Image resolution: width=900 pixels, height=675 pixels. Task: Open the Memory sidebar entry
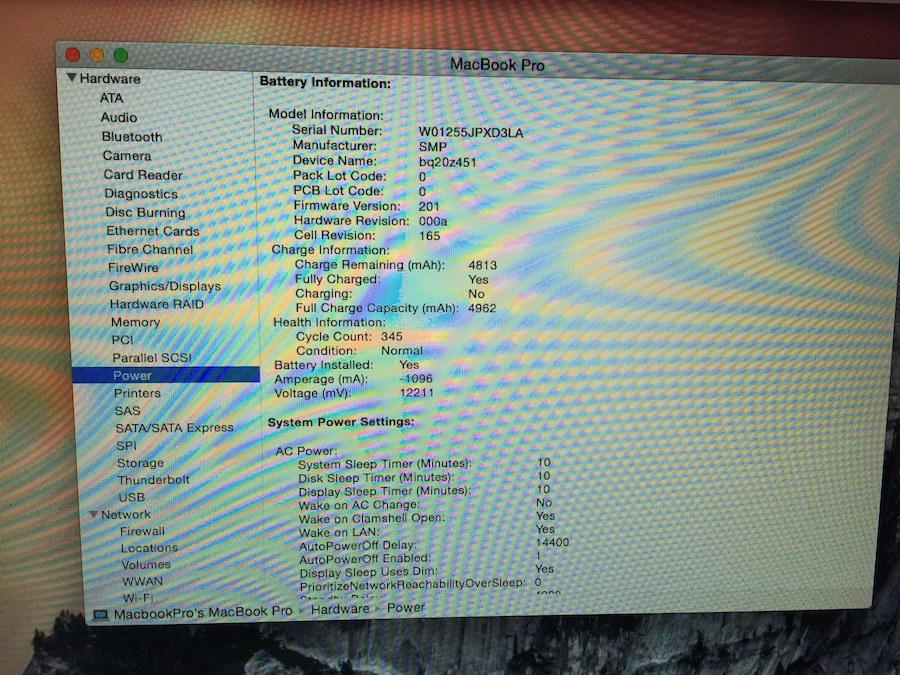(135, 322)
